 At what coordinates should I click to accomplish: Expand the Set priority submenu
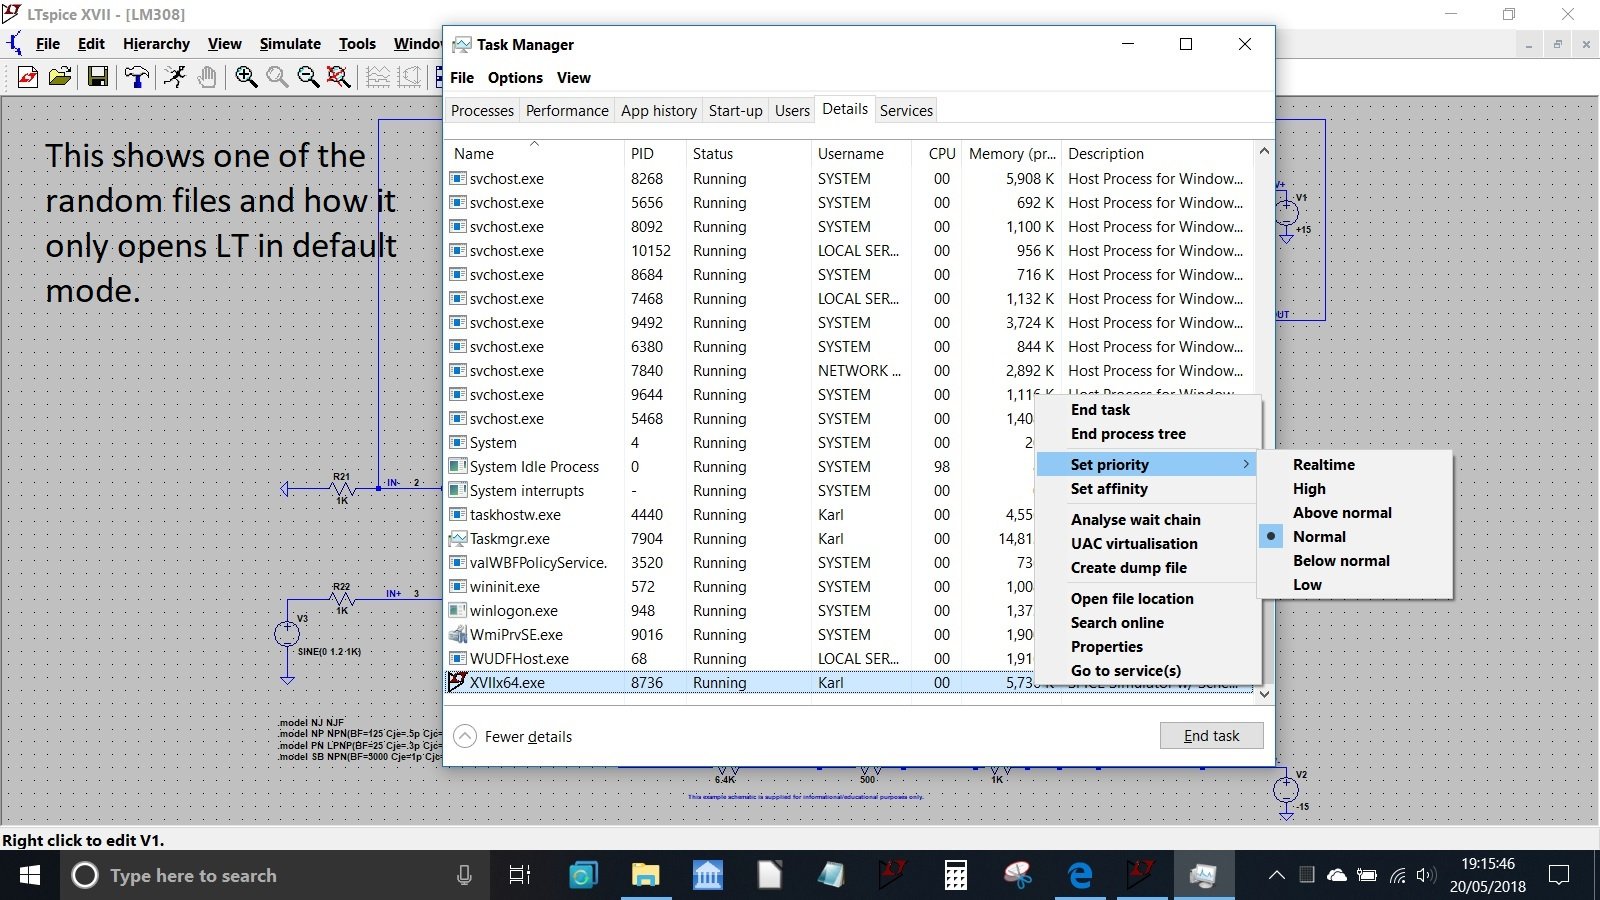click(1146, 464)
